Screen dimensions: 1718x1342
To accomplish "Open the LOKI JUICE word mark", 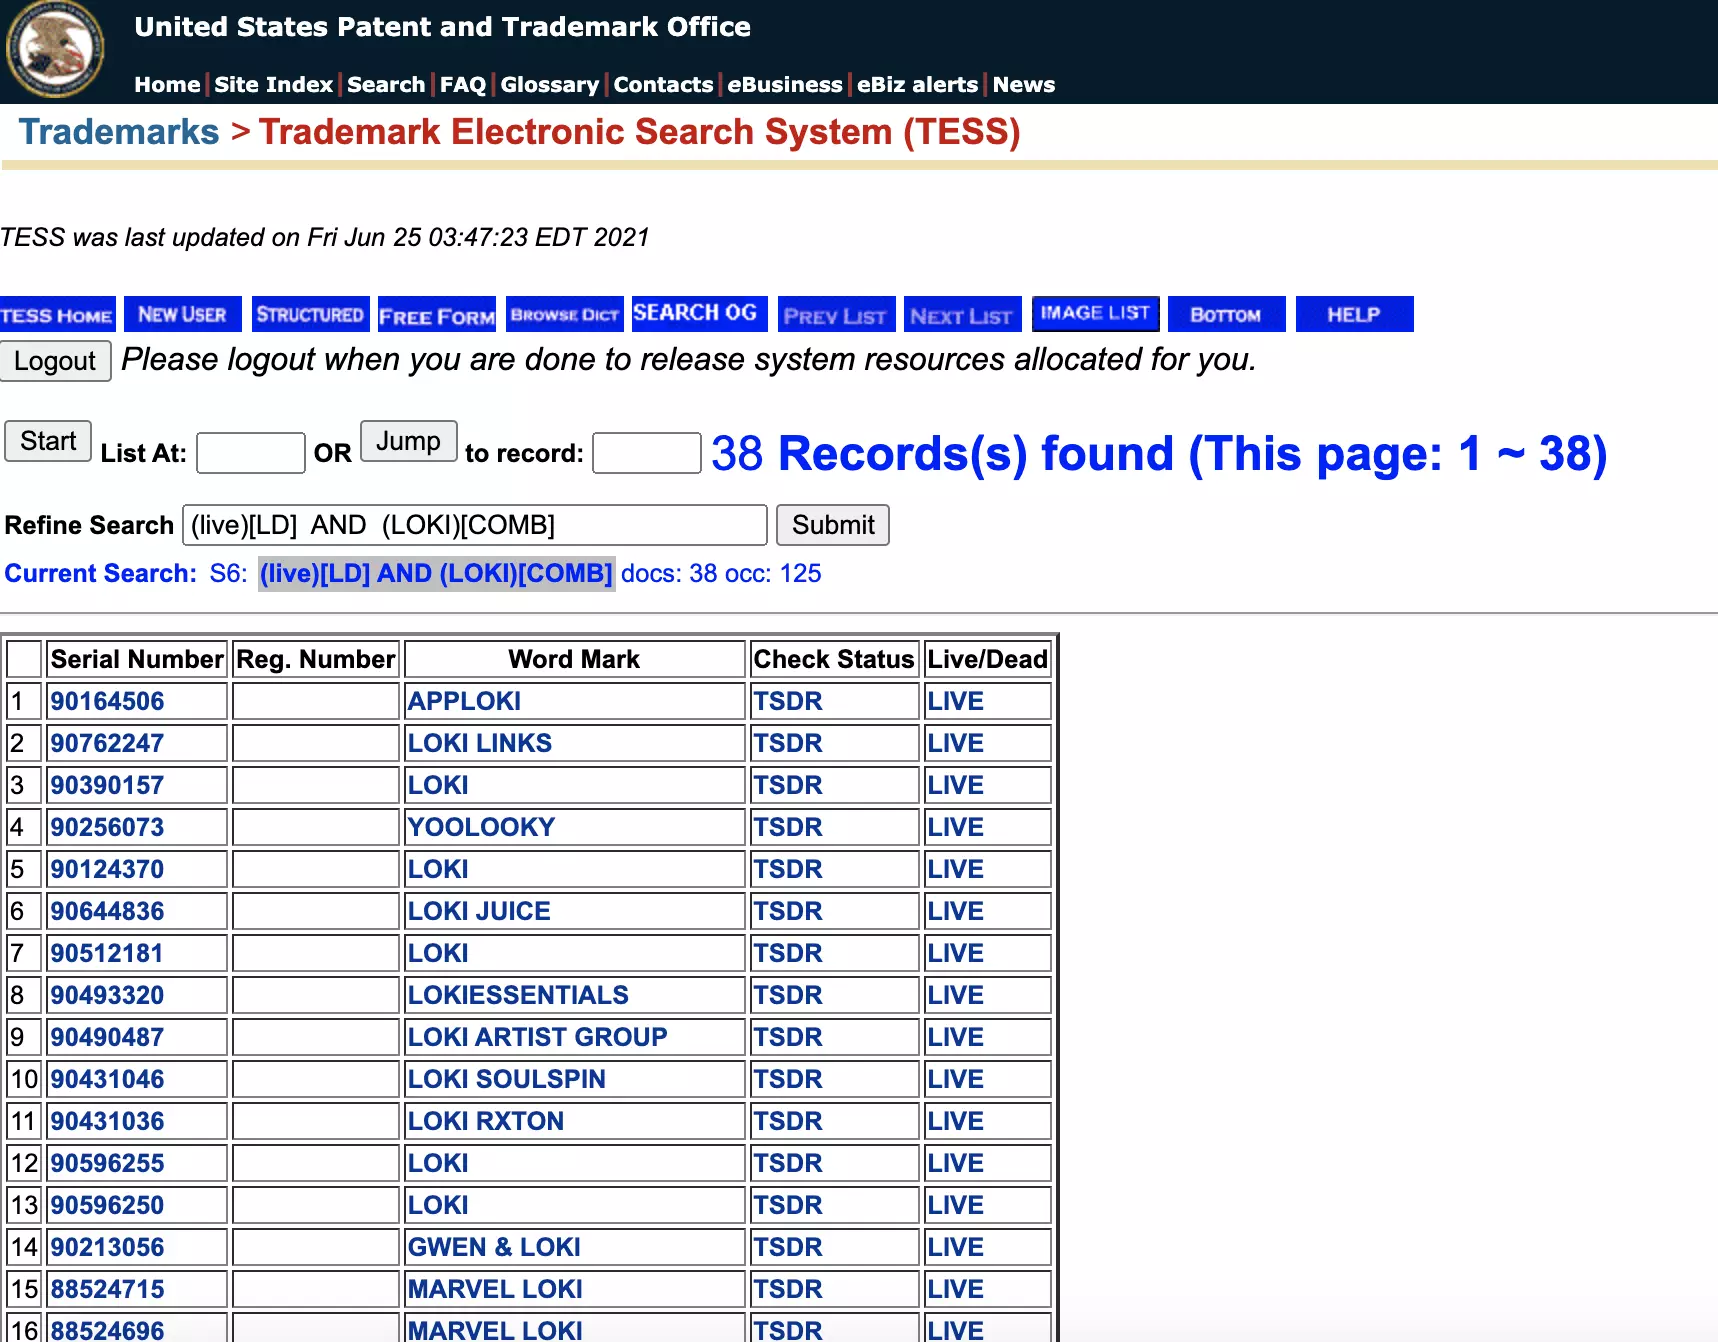I will (x=479, y=911).
